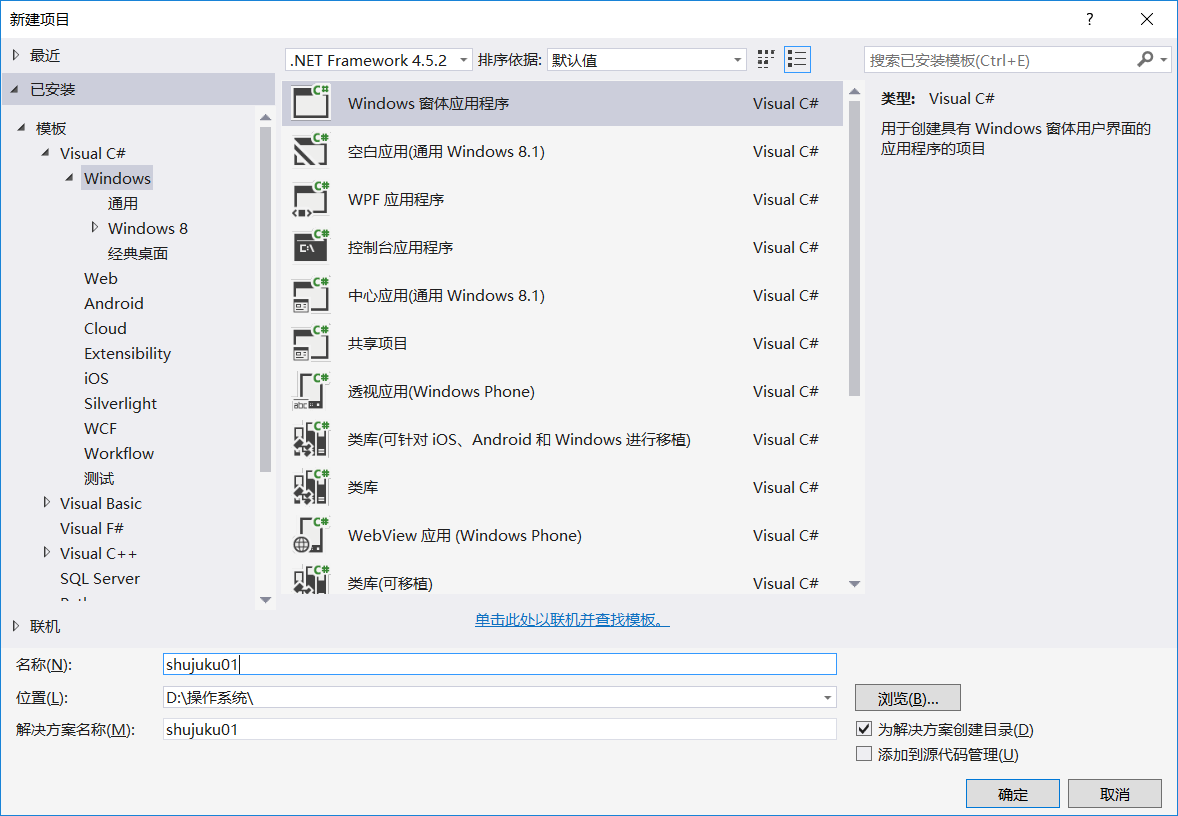Open the help question mark button
The height and width of the screenshot is (816, 1178).
pos(1089,20)
